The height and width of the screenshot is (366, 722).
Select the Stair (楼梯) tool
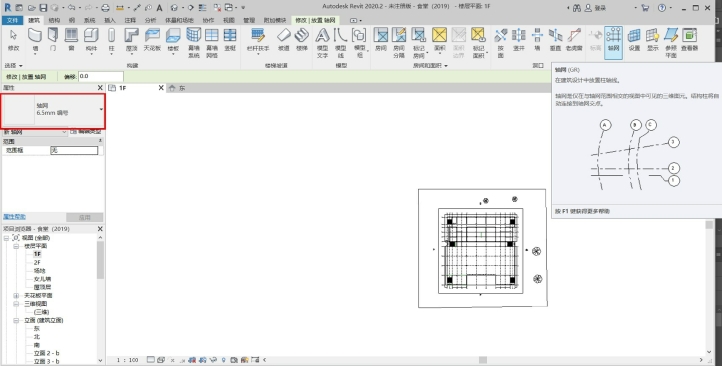(302, 40)
